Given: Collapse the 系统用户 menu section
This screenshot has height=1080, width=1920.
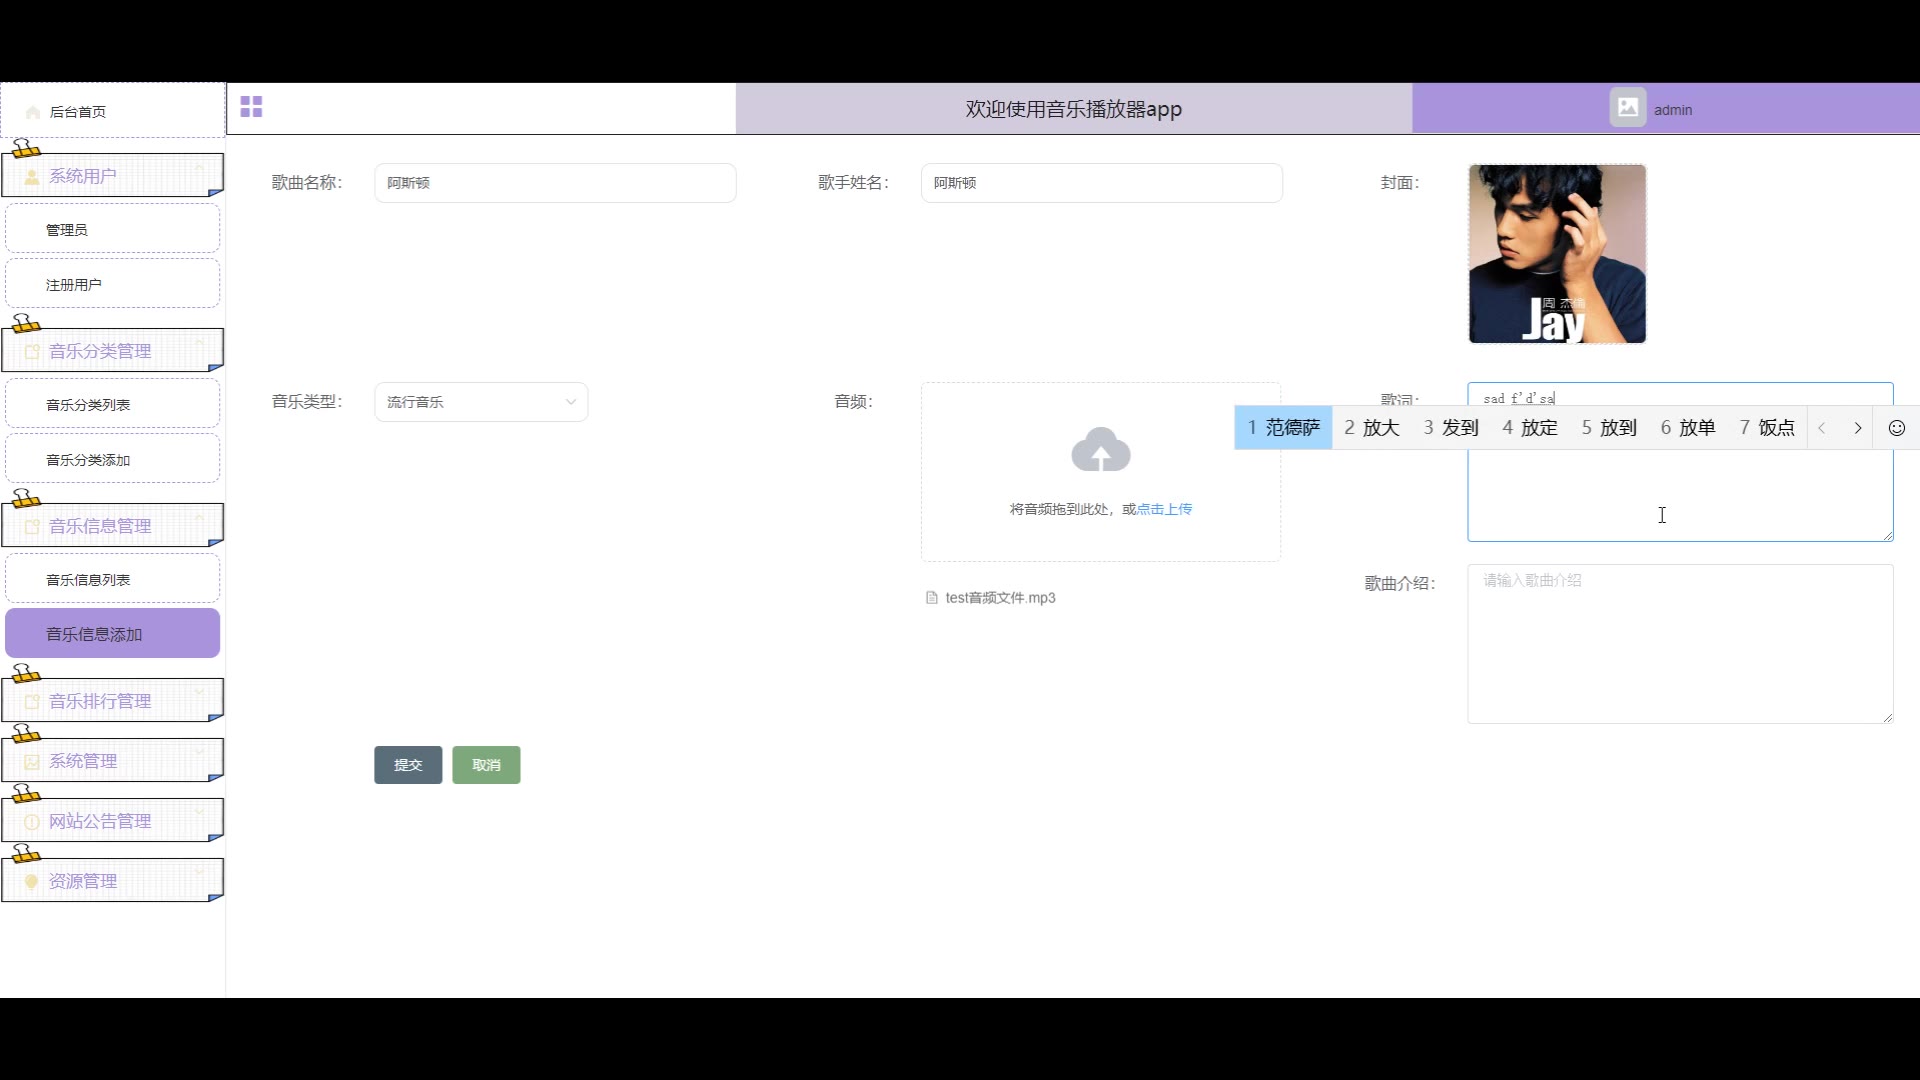Looking at the screenshot, I should pos(112,176).
